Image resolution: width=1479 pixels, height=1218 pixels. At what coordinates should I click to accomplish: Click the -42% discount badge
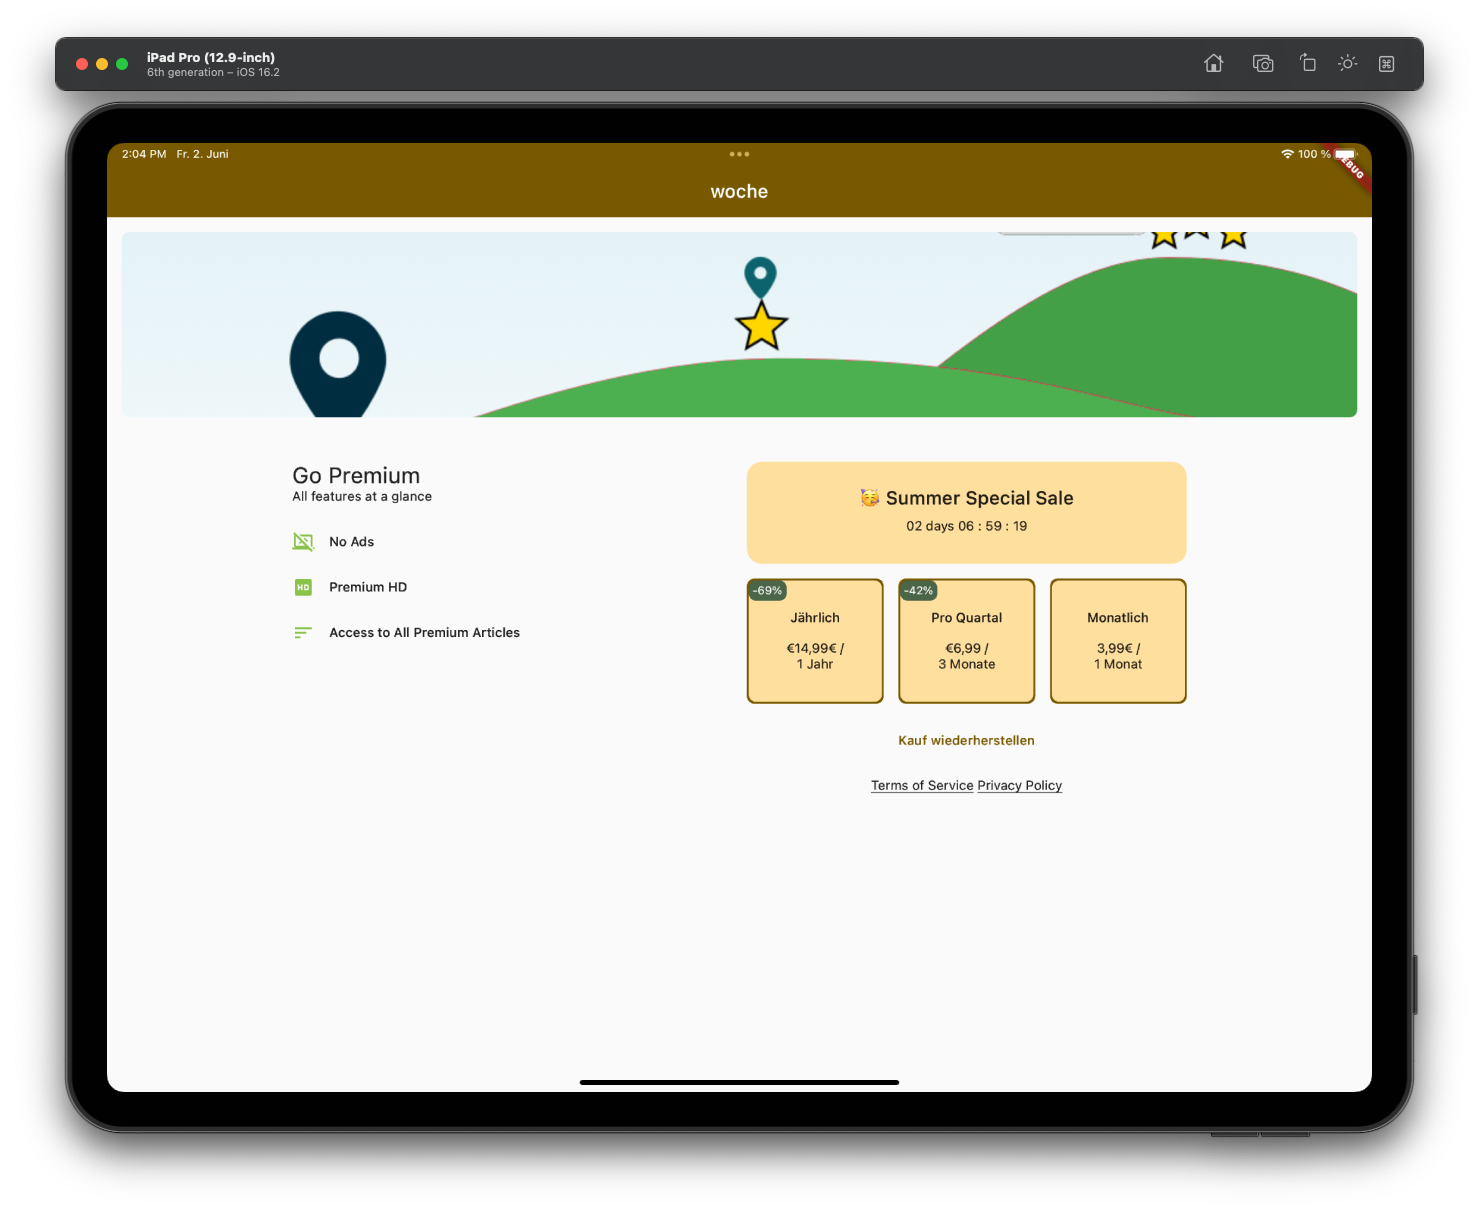pyautogui.click(x=918, y=591)
